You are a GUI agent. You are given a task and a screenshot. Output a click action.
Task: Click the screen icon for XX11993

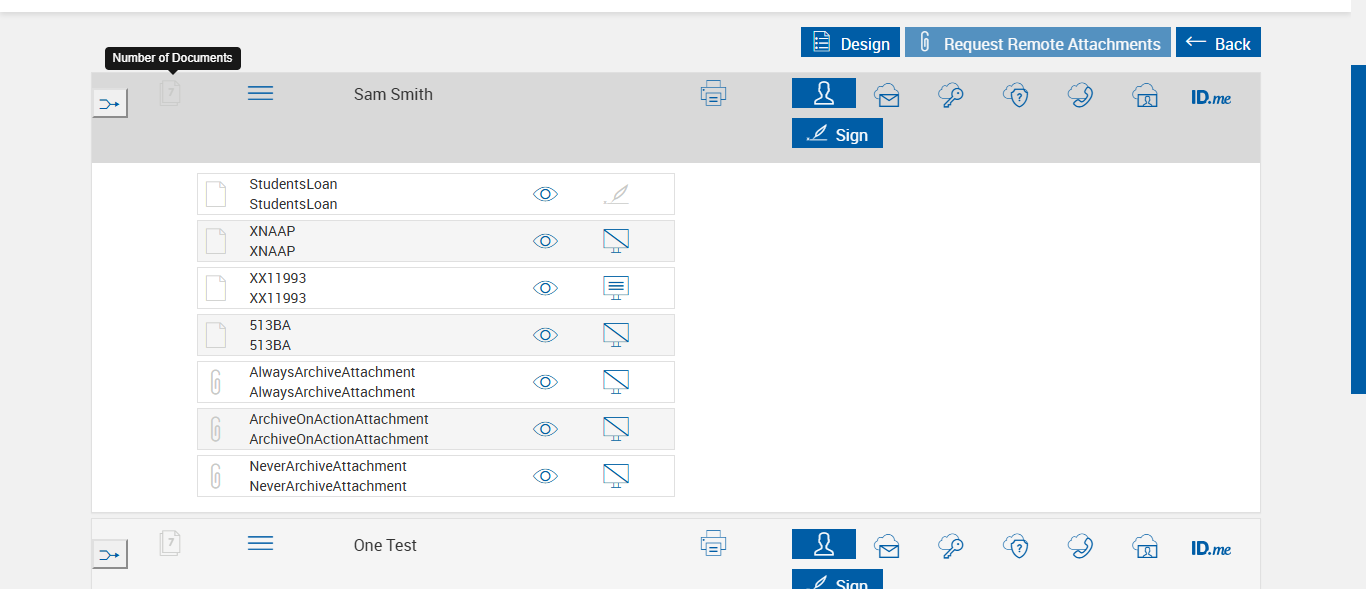[x=616, y=288]
